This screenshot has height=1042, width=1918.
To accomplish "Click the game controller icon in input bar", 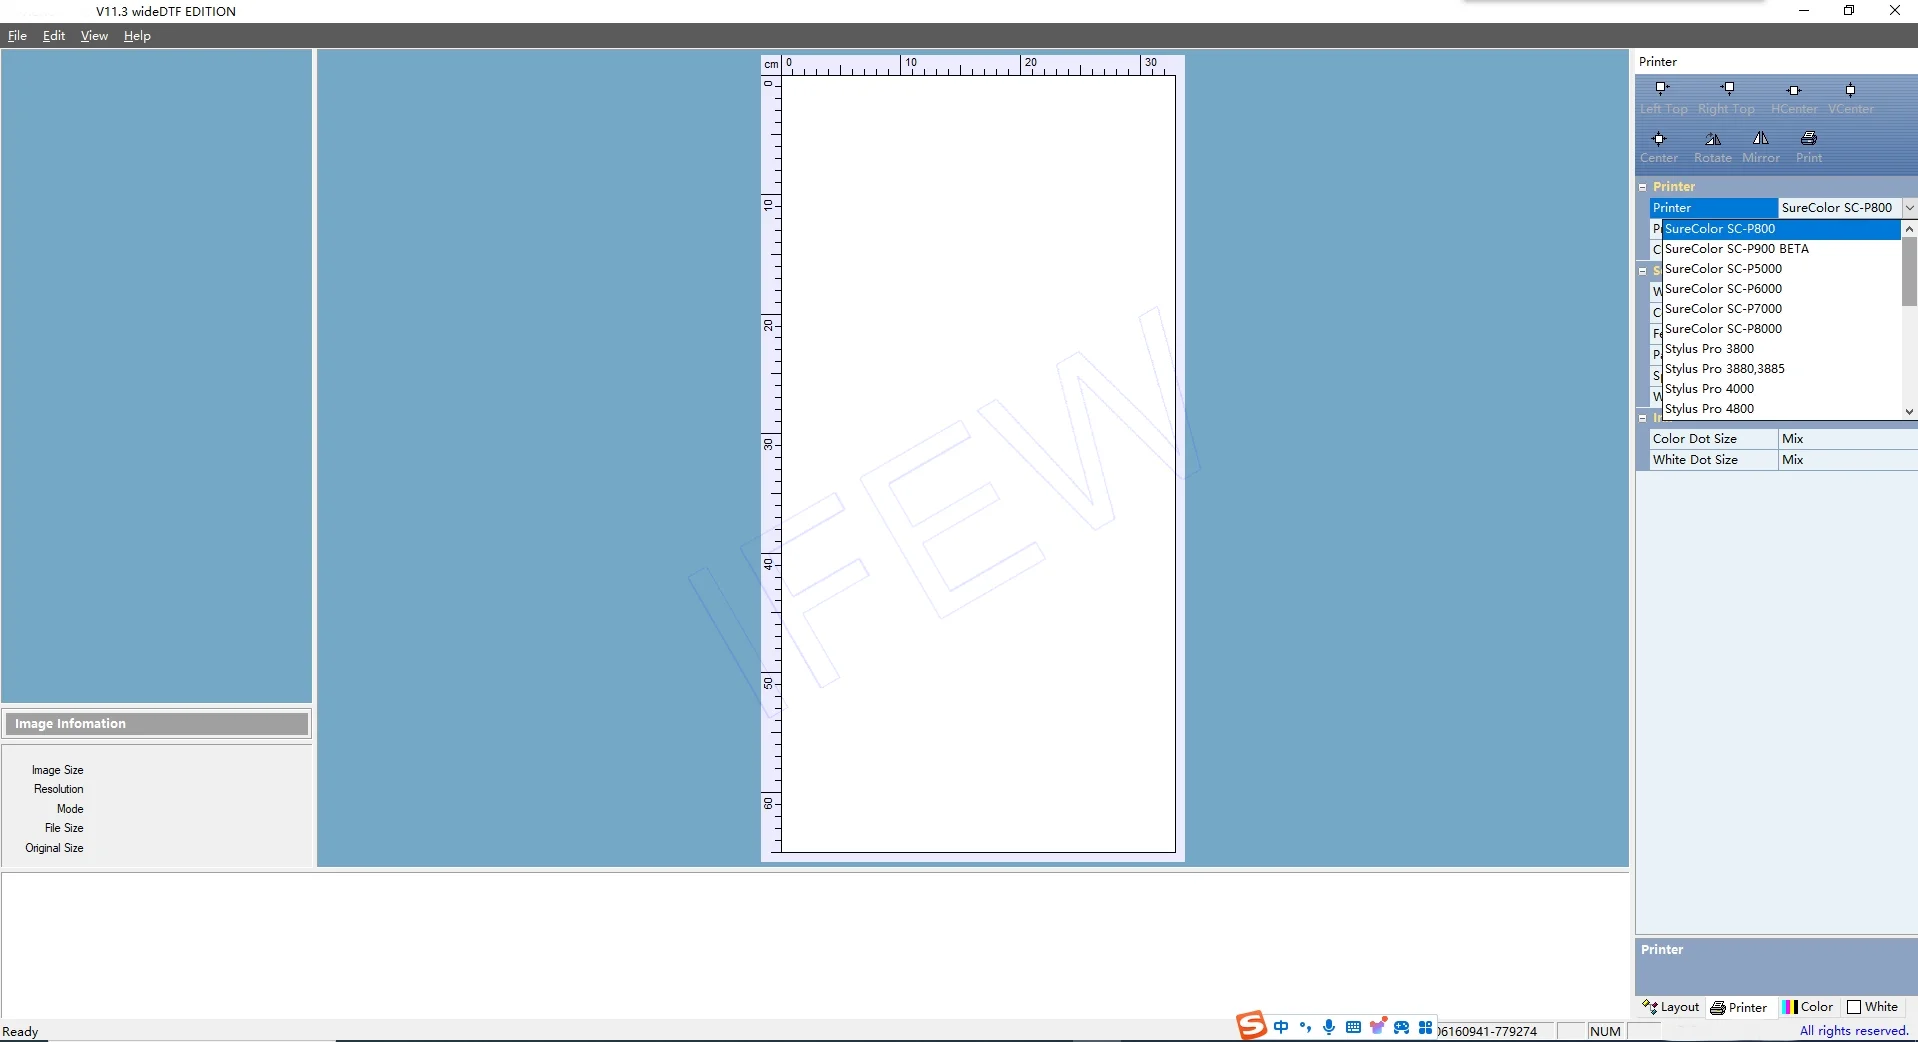I will tap(1402, 1027).
